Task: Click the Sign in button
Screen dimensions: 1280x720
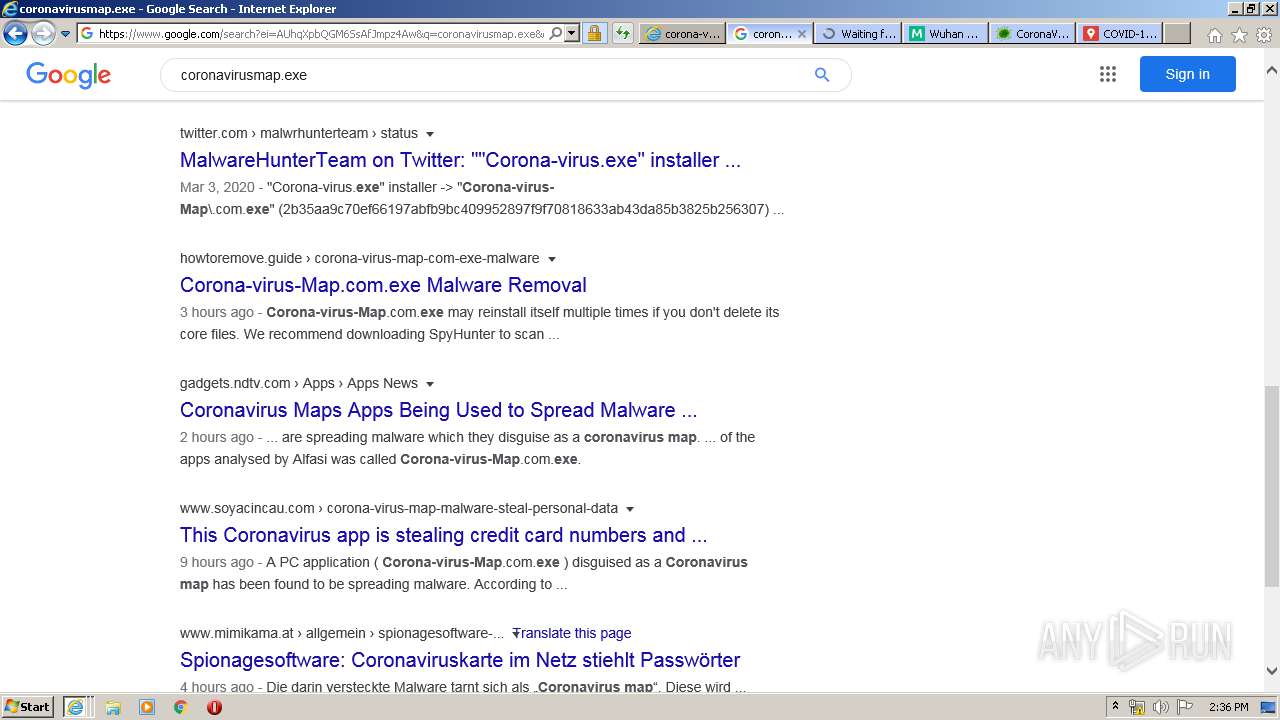Action: (x=1187, y=74)
